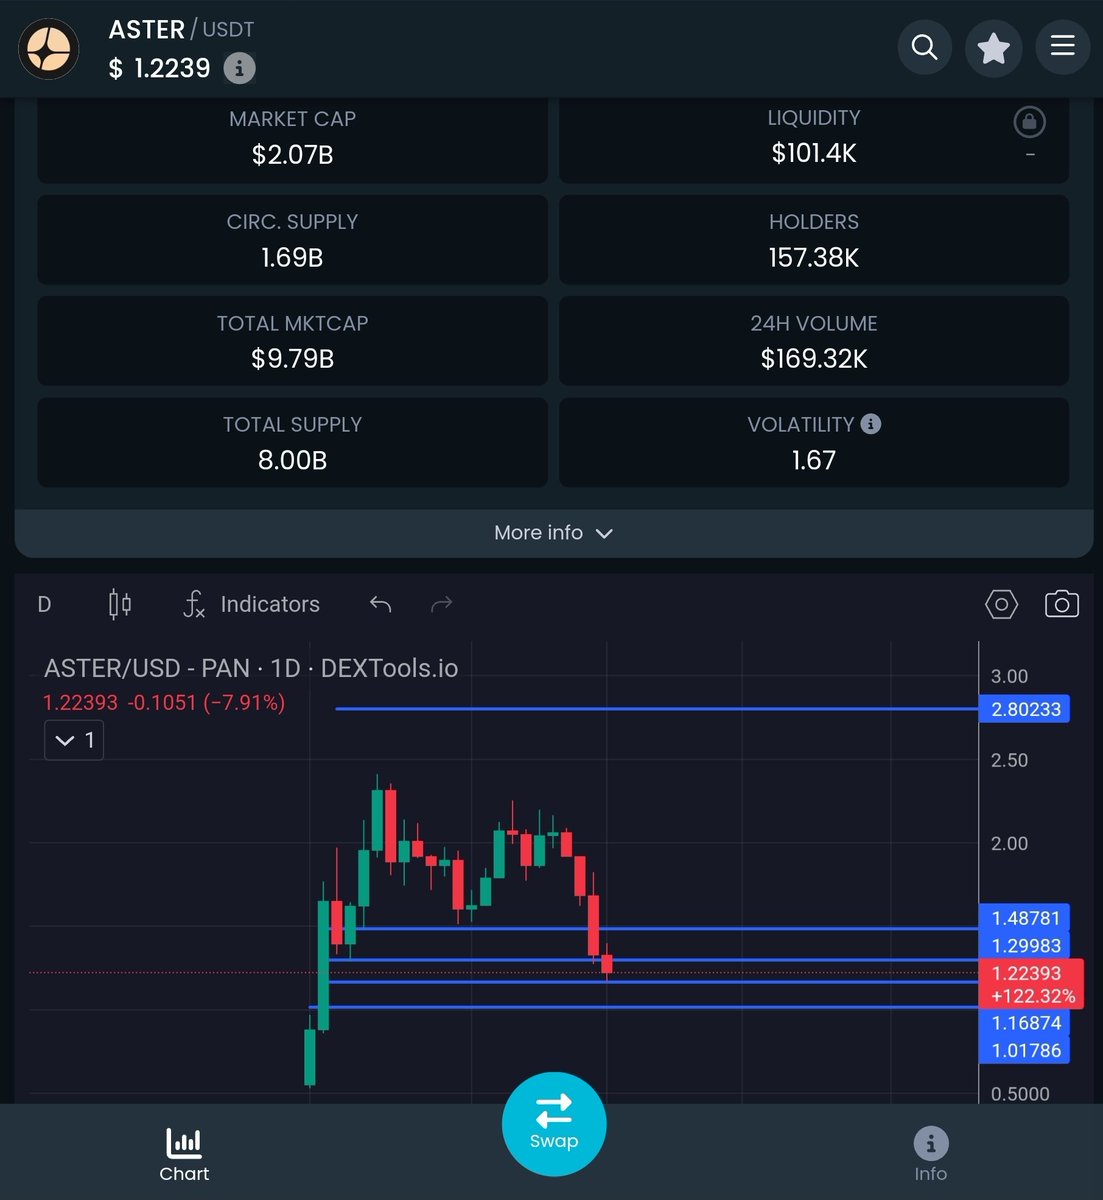Select the 1.01786 price line label
Screen dimensions: 1103x1200
click(1026, 1050)
